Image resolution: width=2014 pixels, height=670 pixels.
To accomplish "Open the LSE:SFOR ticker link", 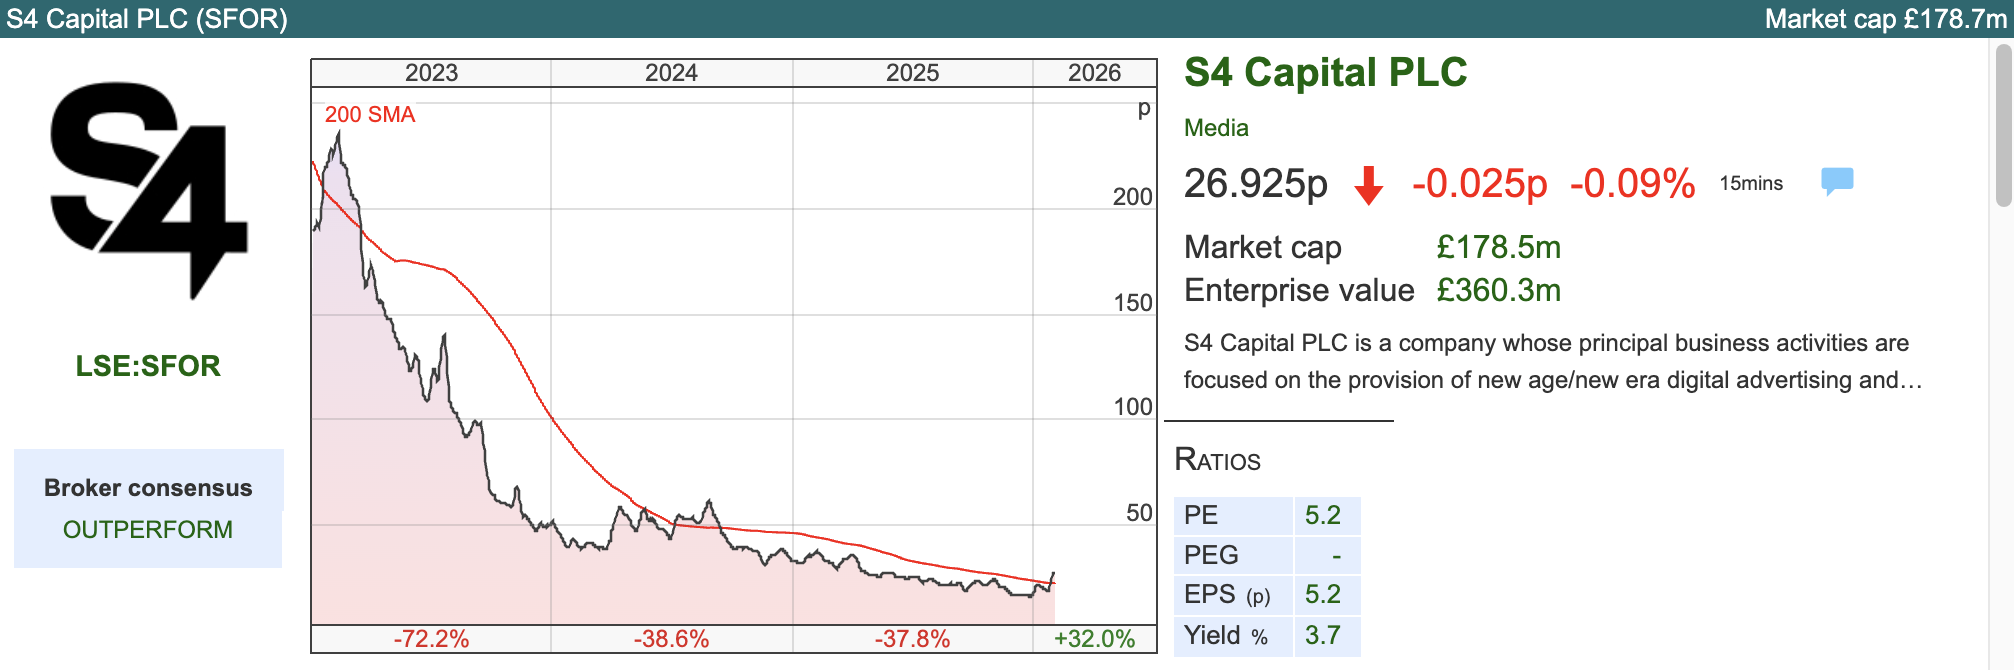I will (148, 366).
